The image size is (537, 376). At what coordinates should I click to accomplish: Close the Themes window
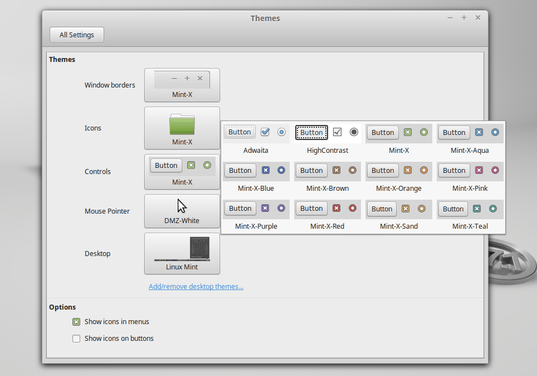pos(478,17)
